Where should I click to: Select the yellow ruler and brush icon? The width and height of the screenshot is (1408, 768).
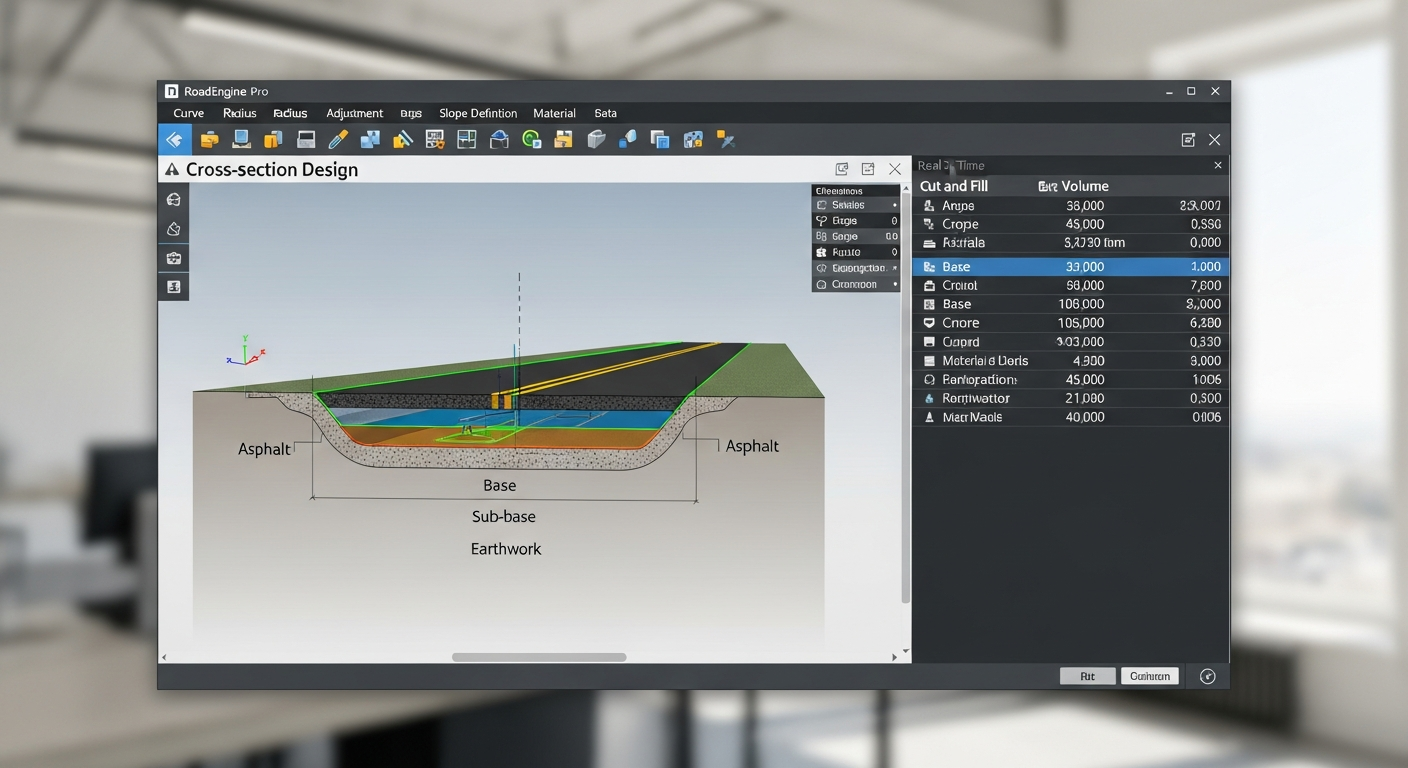(x=402, y=140)
